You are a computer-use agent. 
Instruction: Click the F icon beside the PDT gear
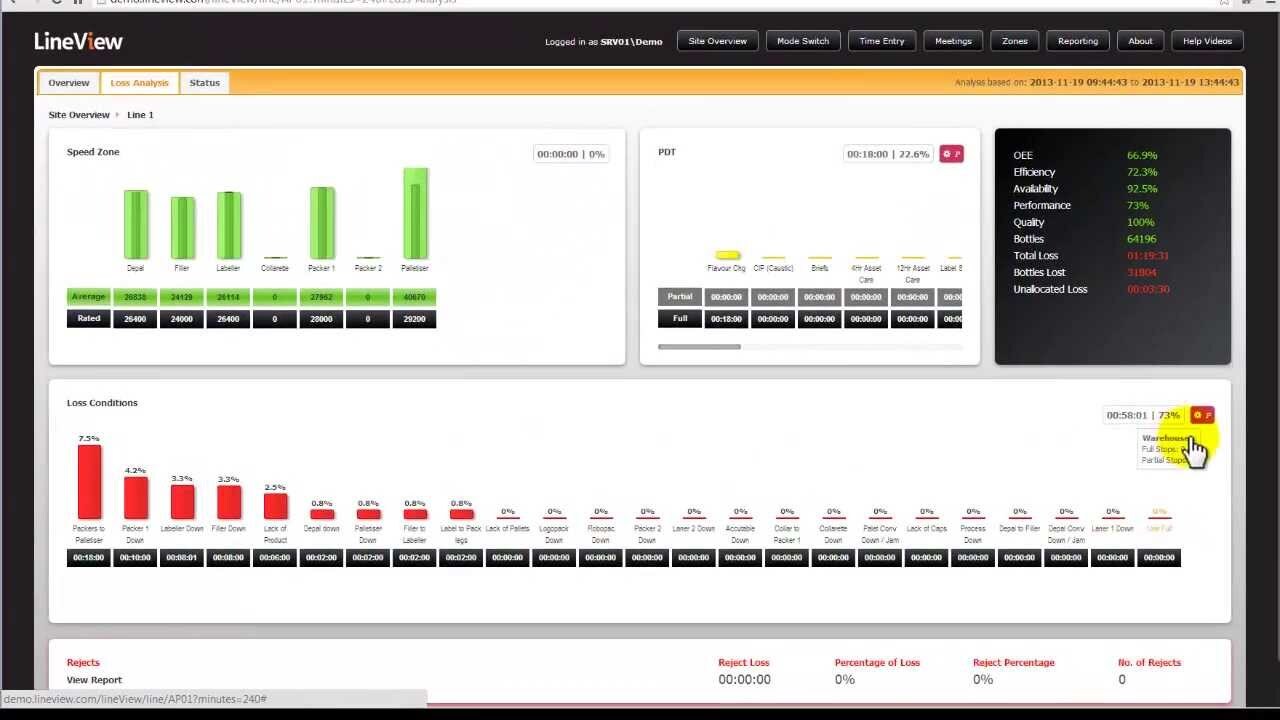[x=958, y=153]
